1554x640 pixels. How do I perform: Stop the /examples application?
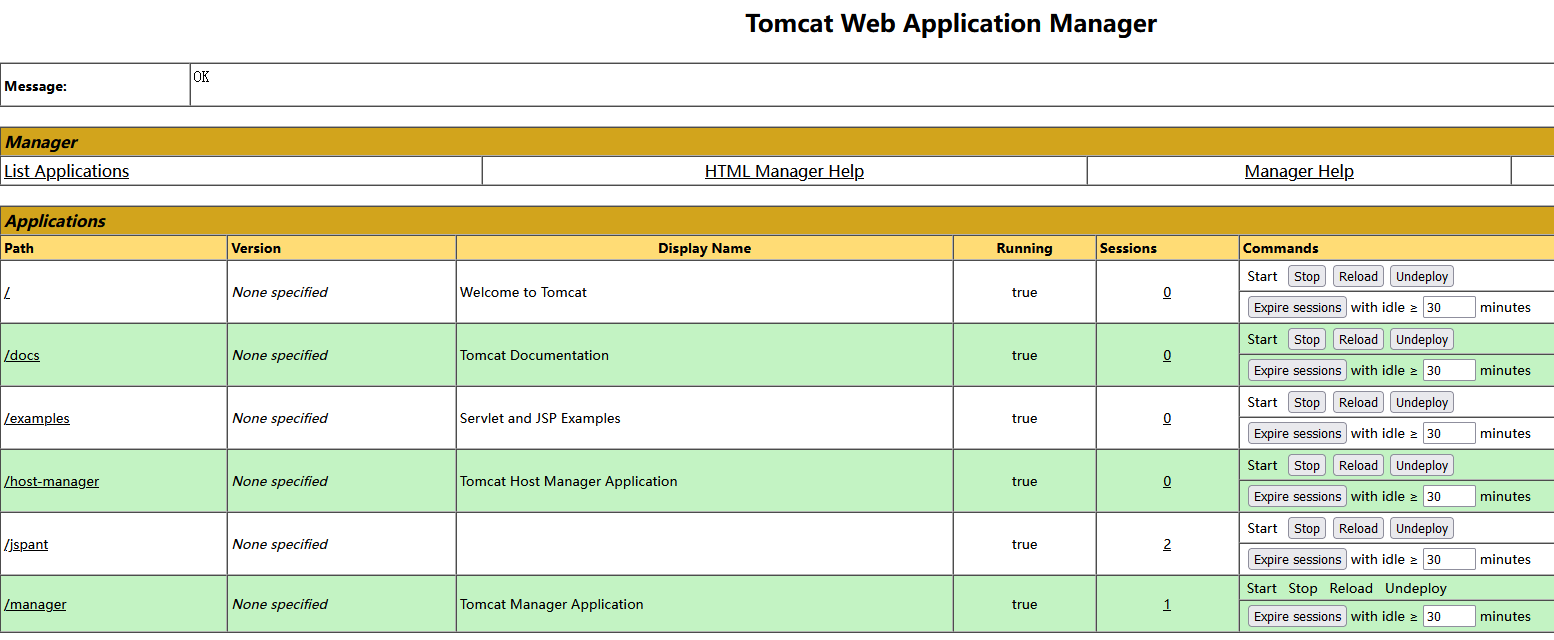click(x=1307, y=402)
